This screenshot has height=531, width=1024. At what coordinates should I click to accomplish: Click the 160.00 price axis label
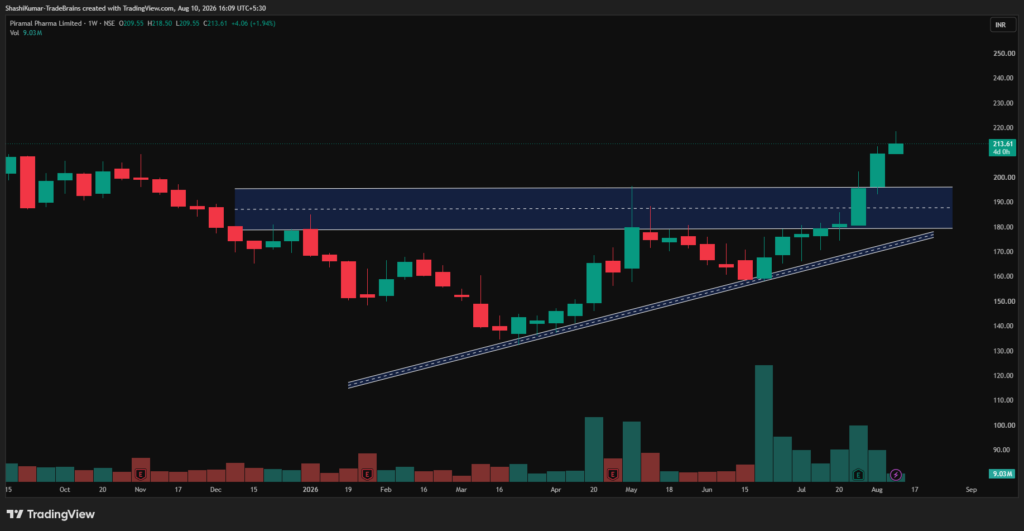pyautogui.click(x=1004, y=277)
